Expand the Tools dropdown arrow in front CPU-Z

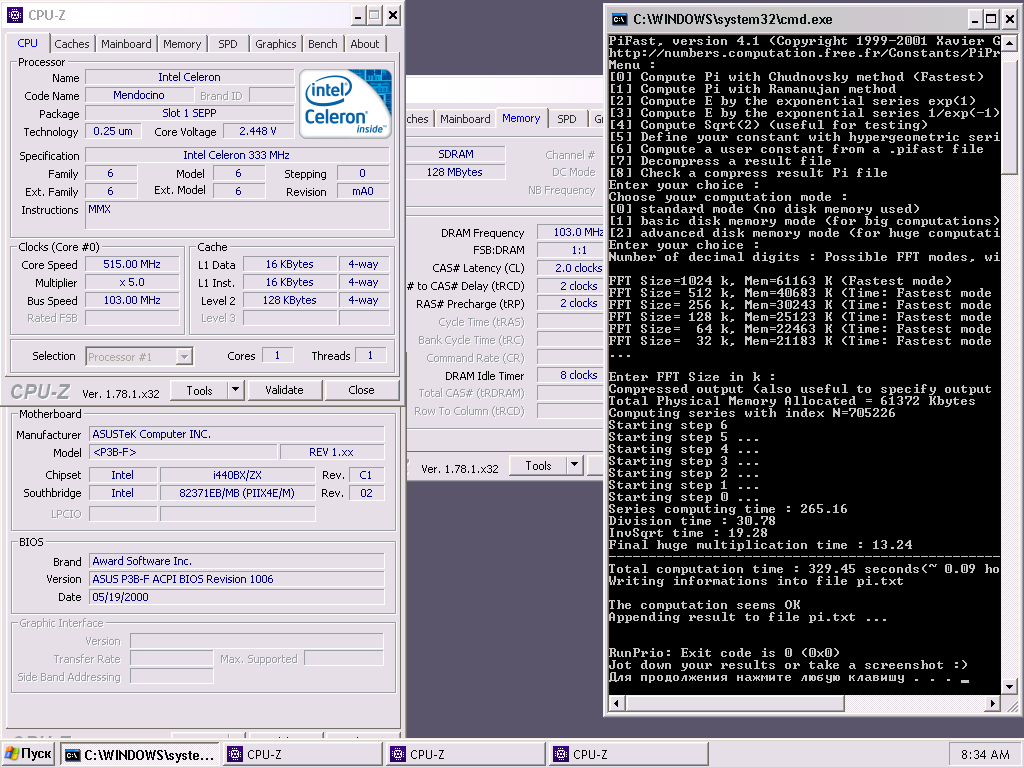[235, 390]
